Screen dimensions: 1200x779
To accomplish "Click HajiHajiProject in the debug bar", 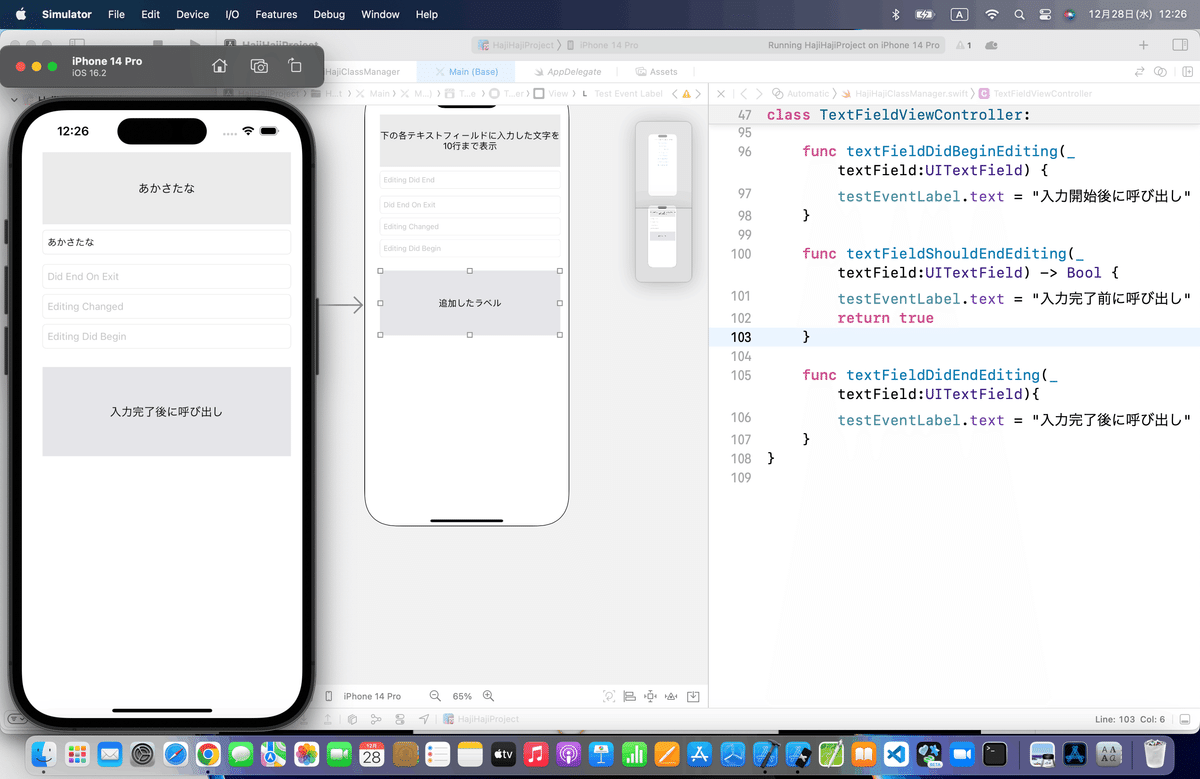I will coord(481,719).
